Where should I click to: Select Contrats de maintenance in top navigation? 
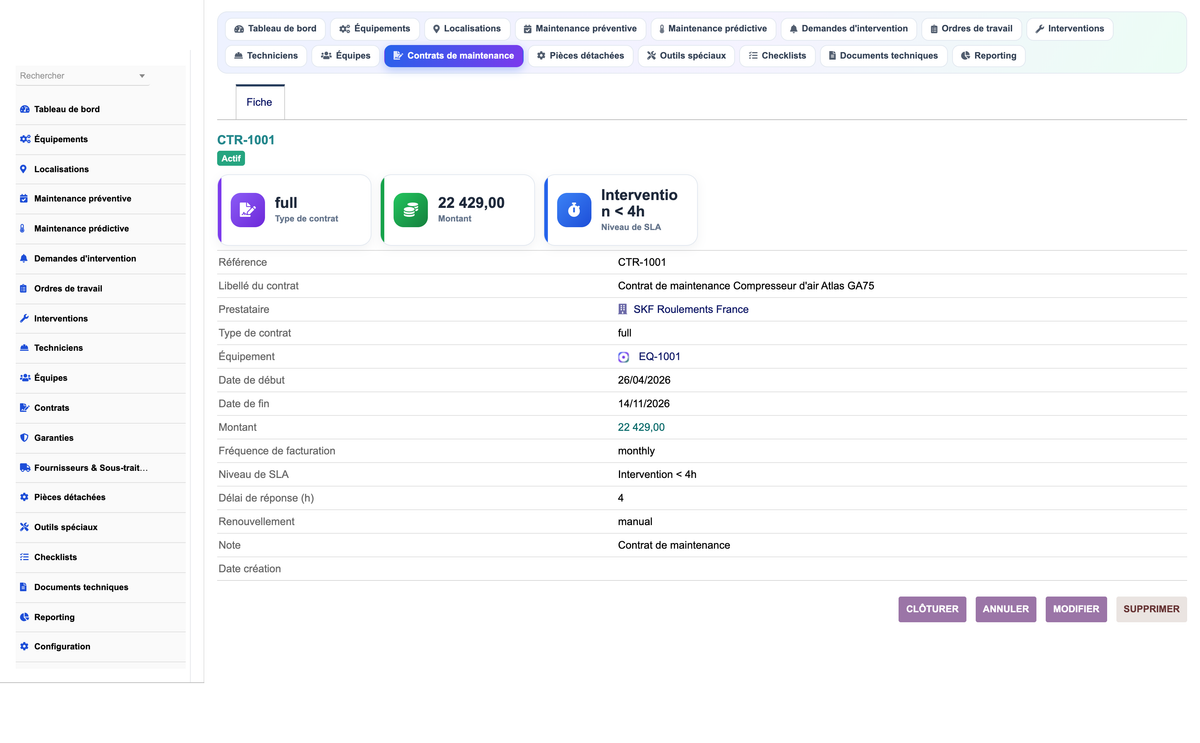click(454, 56)
